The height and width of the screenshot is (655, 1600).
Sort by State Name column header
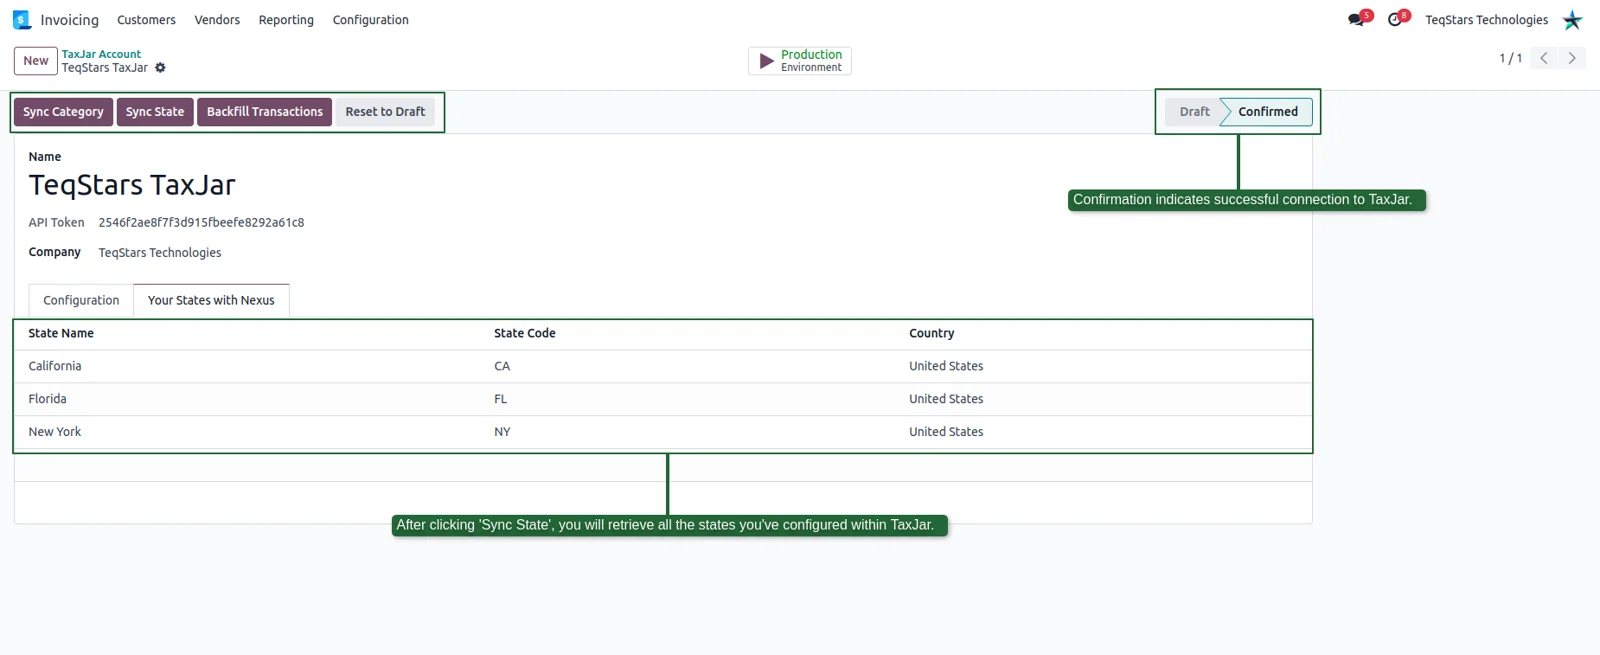[x=61, y=334]
